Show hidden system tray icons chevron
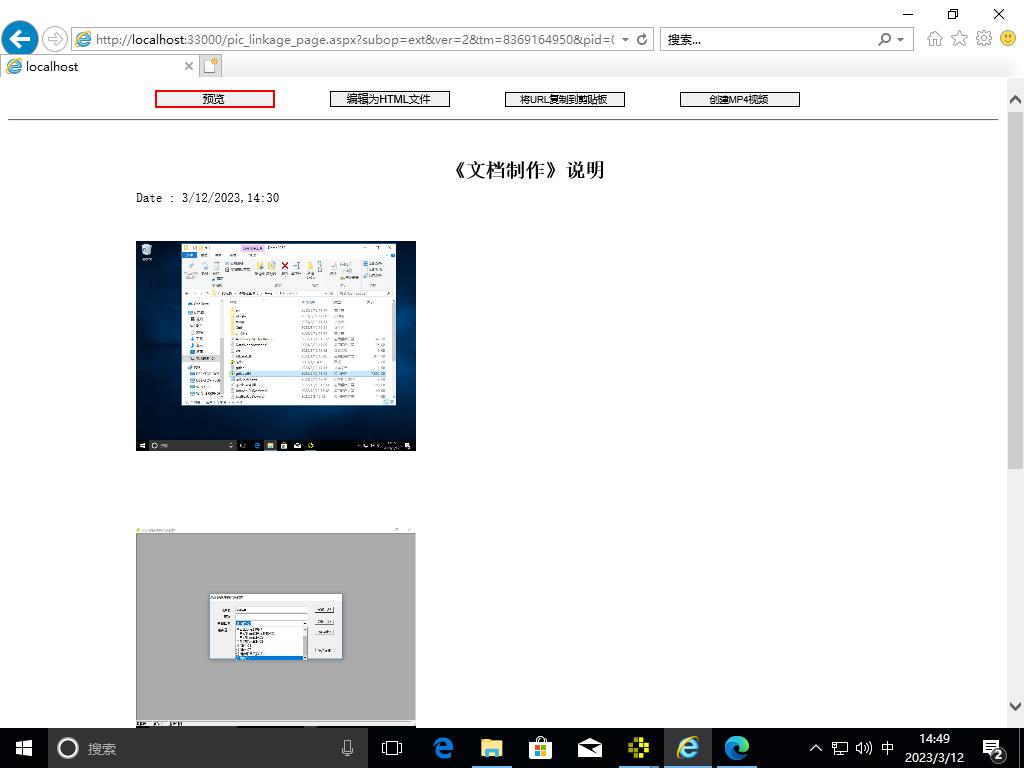Screen dimensions: 1024x768 (815, 748)
